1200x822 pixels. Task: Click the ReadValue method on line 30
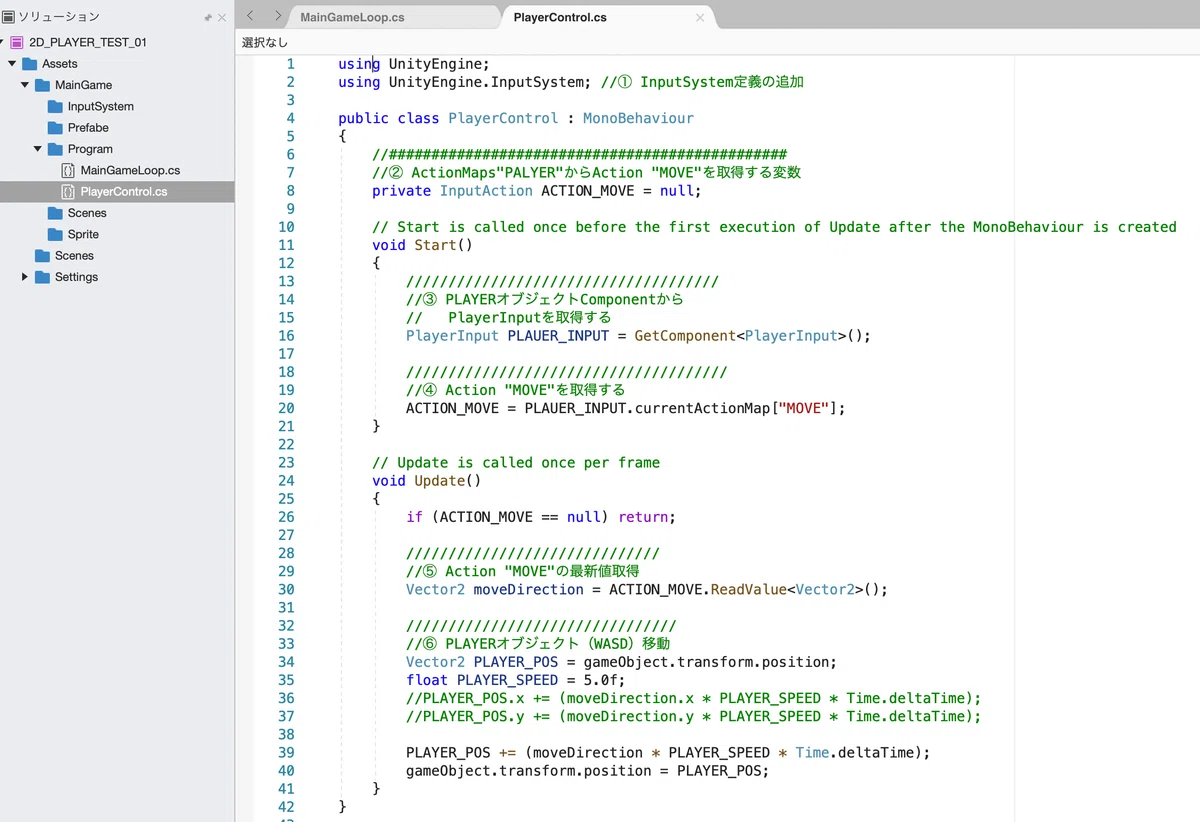(x=749, y=590)
